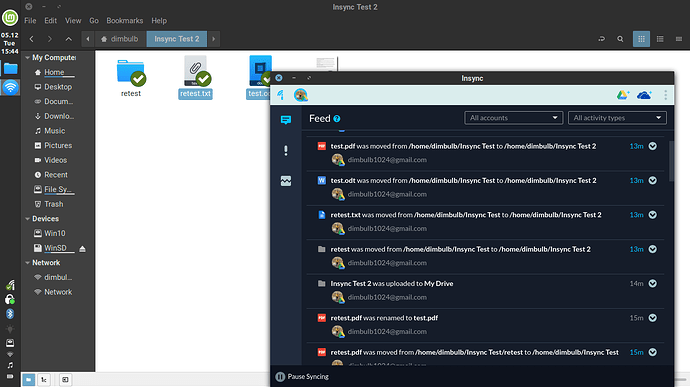Open the All accounts dropdown
Screen dimensions: 690x387
tap(514, 118)
